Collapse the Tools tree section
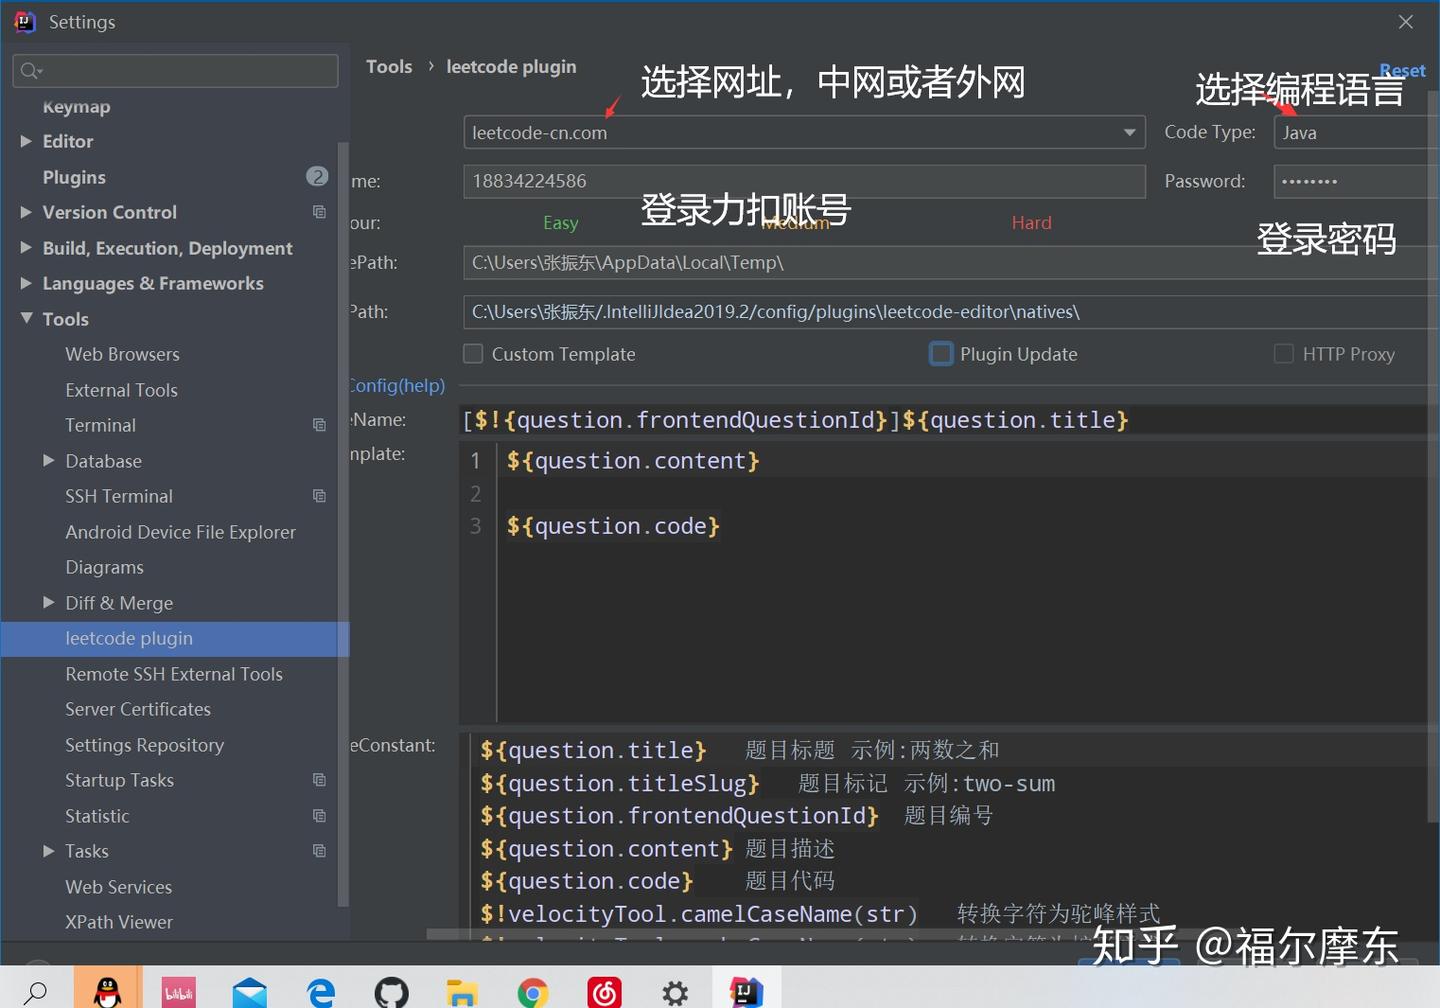1440x1008 pixels. [27, 318]
